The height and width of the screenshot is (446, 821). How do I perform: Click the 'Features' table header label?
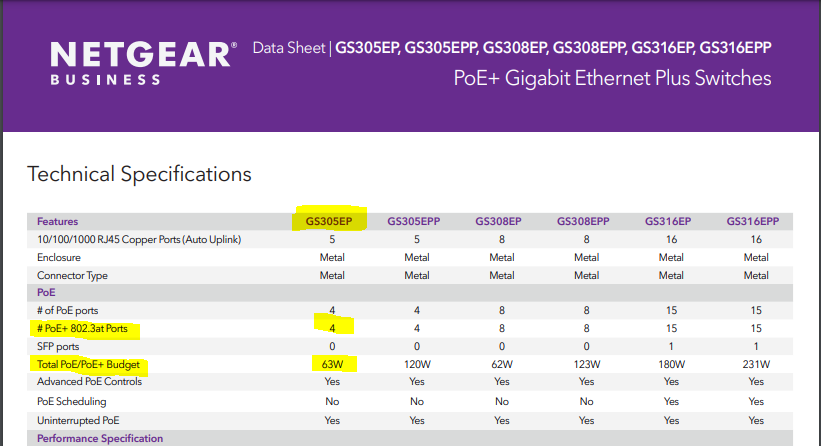tap(57, 221)
